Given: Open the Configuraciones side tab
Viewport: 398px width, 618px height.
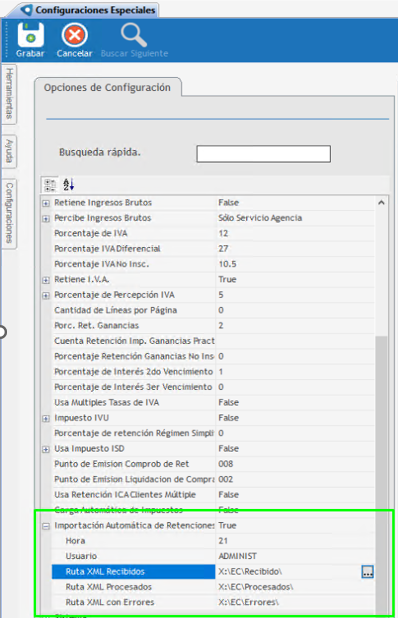Looking at the screenshot, I should (9, 213).
